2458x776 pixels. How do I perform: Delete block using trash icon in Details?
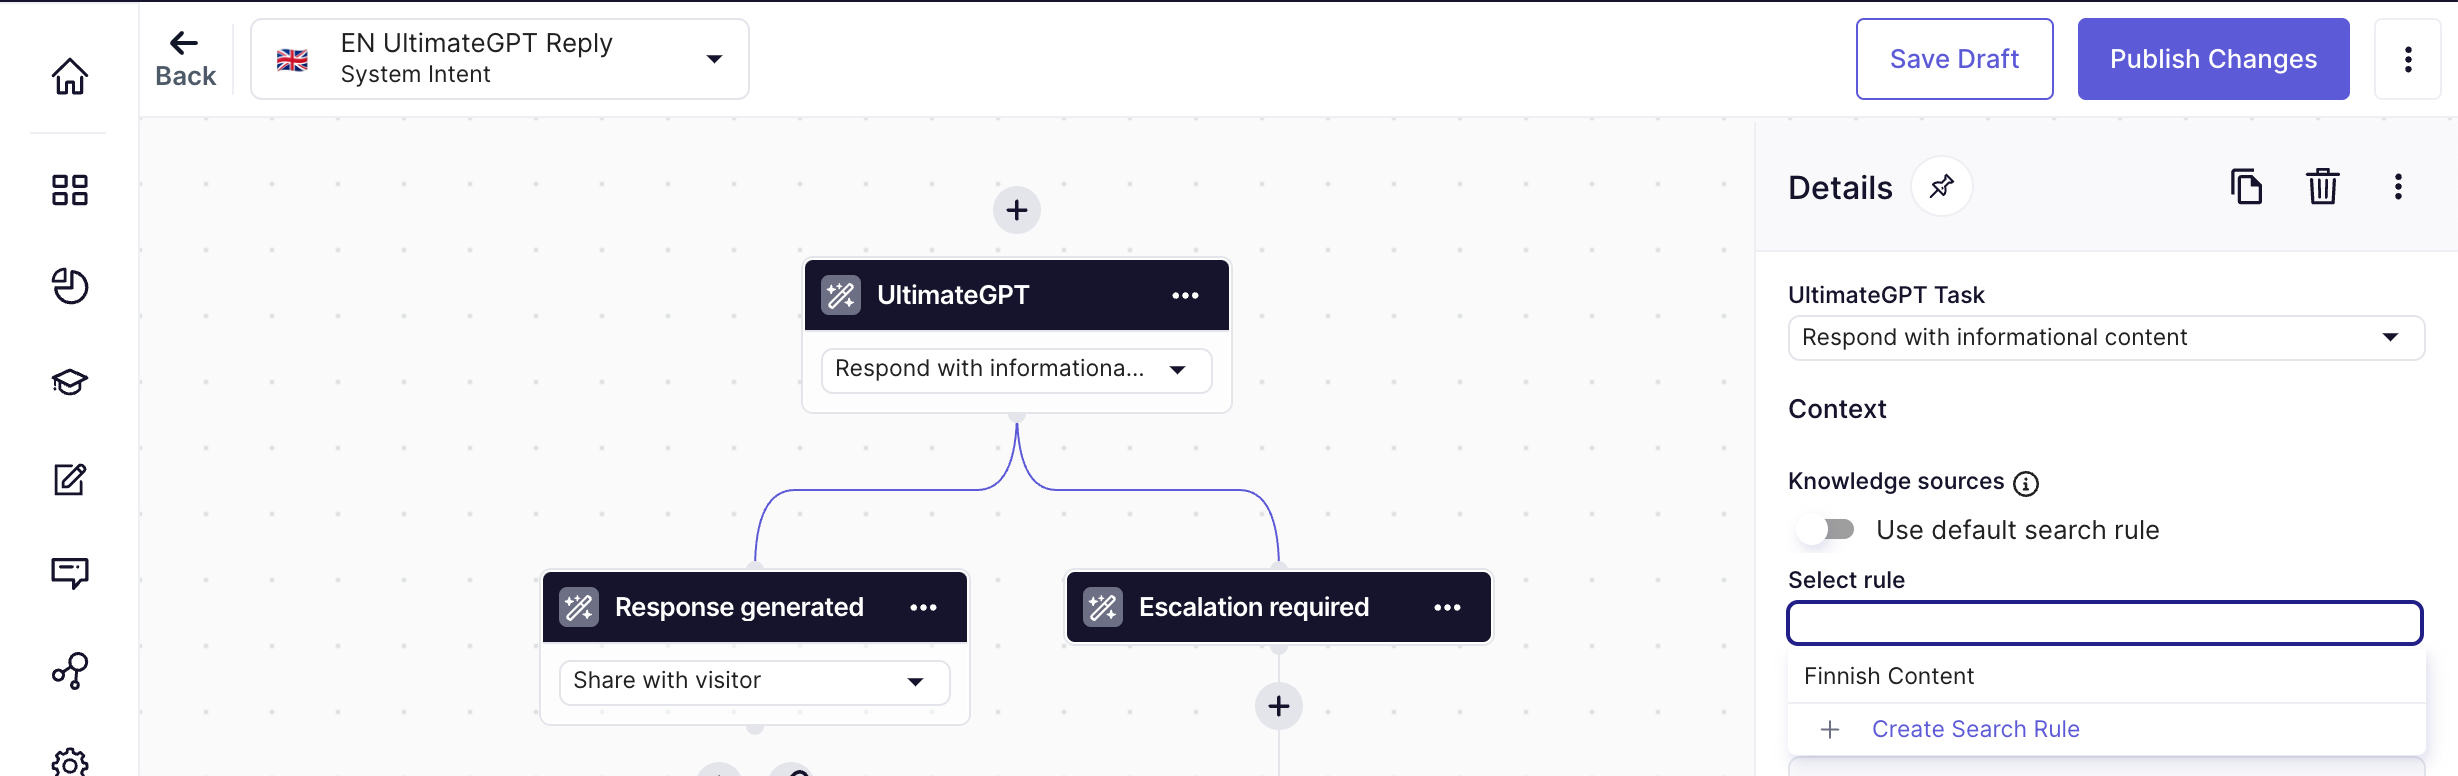(x=2322, y=186)
